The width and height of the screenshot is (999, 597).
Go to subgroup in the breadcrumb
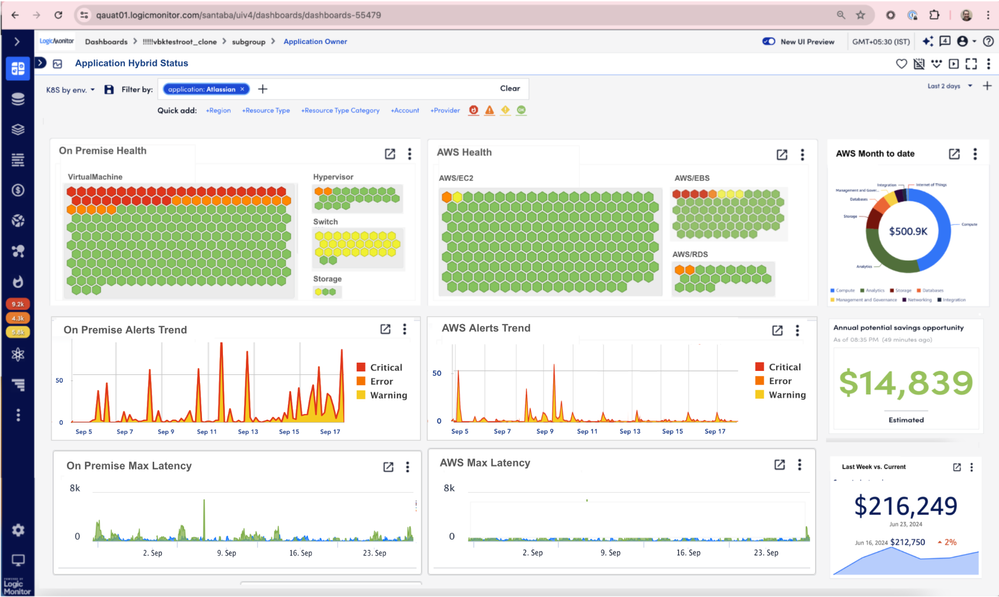click(249, 42)
